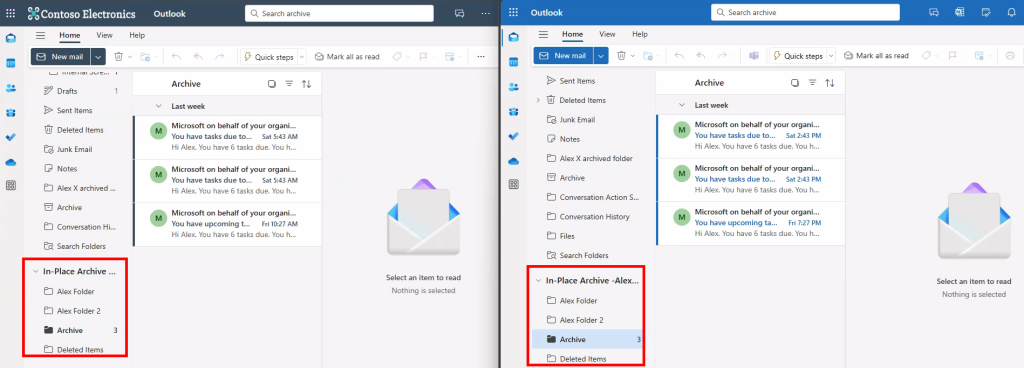This screenshot has width=1024, height=368.
Task: Click the Print icon in the blue Outlook toolbar
Action: [x=1010, y=55]
